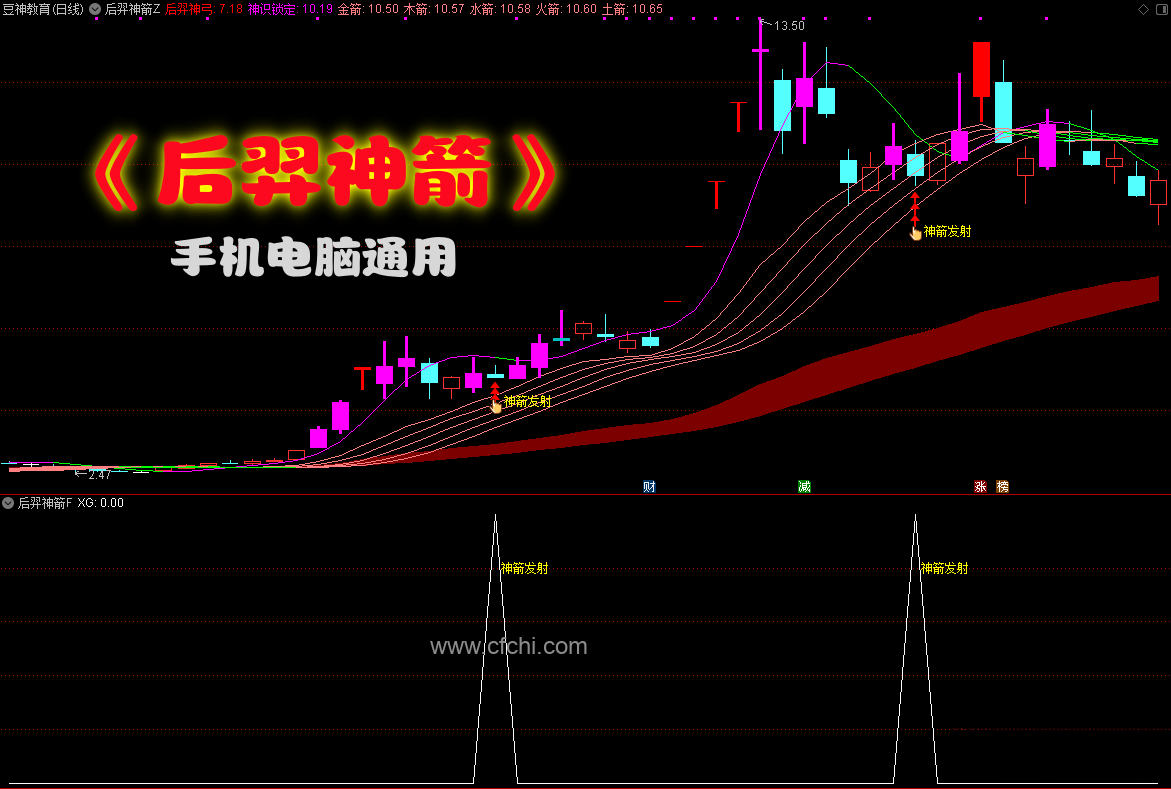
Task: Select the large solid red candlestick
Action: coord(981,69)
